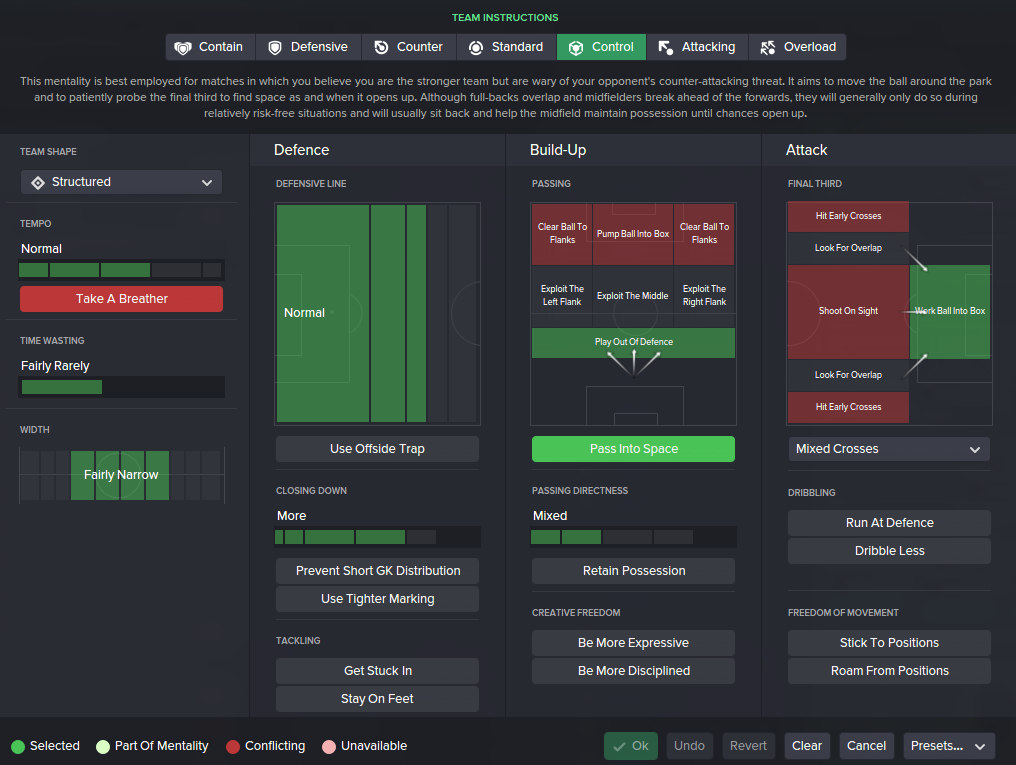Deselect Work Ball Into Box zone

(x=950, y=312)
